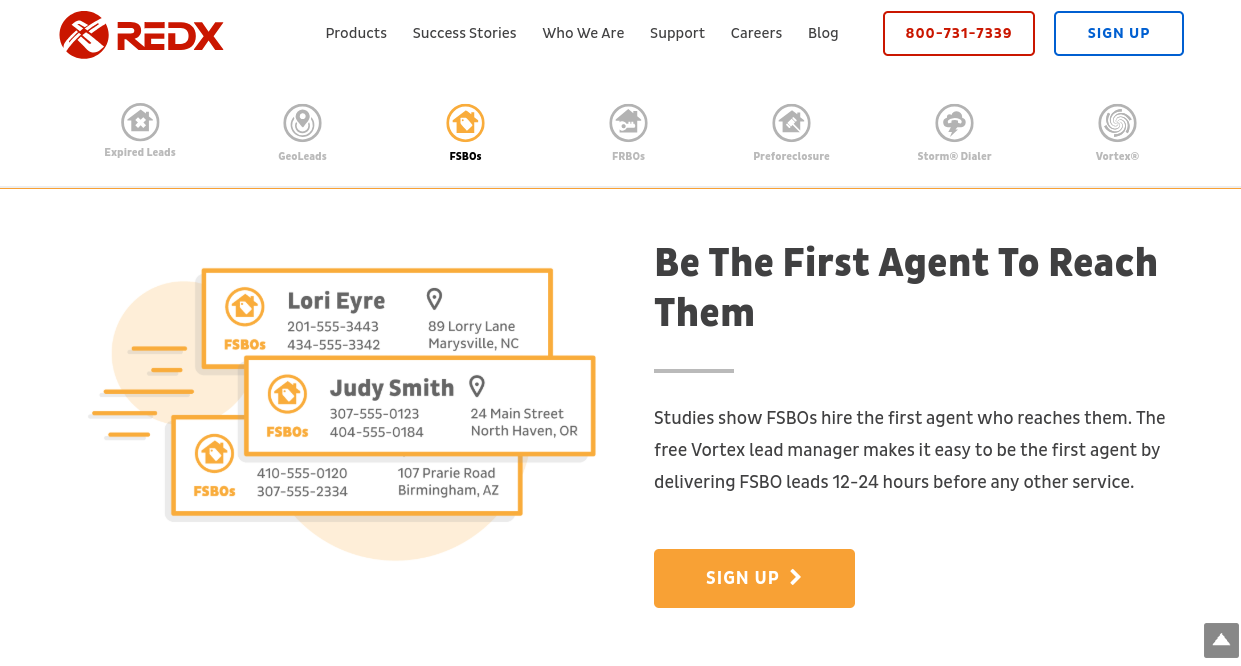Click the Expired Leads house icon
The image size is (1241, 666).
140,123
